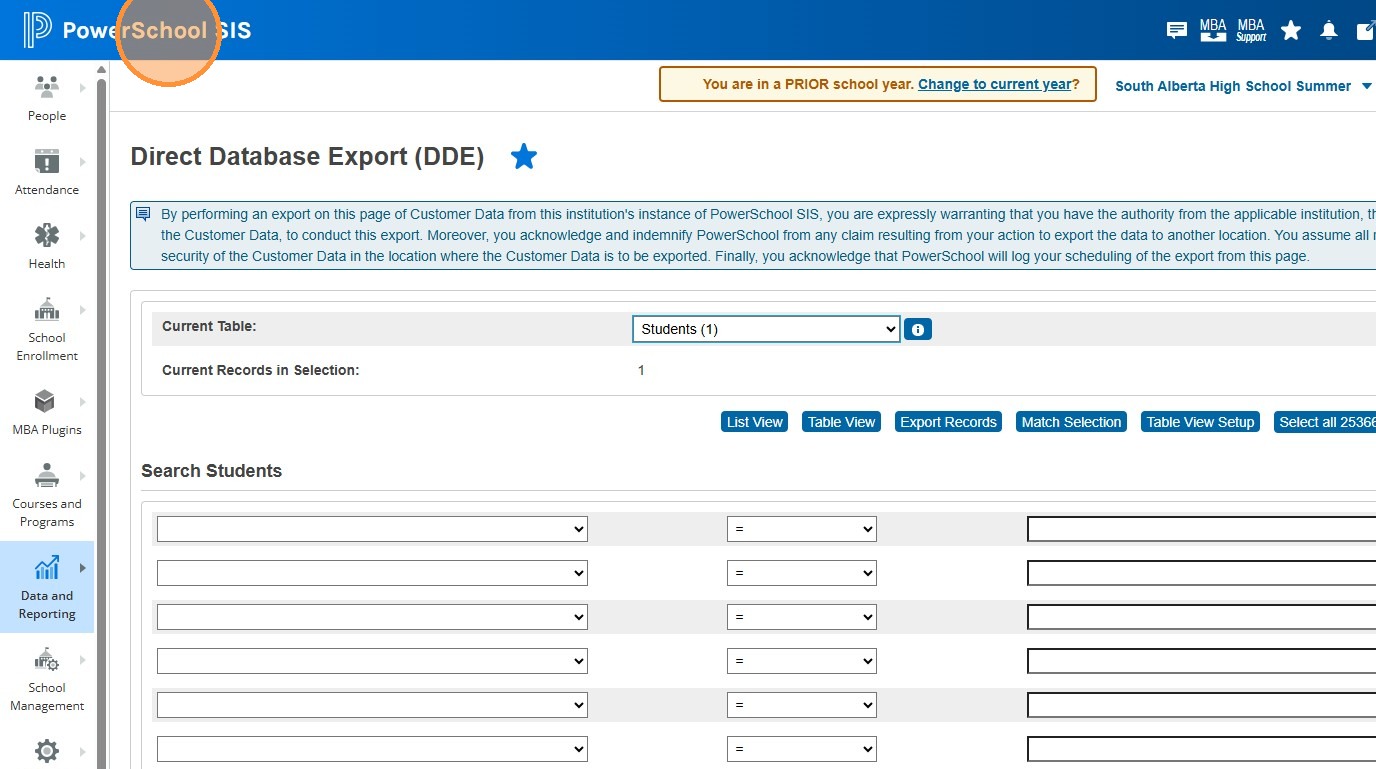Open the Health sidebar icon

click(47, 235)
